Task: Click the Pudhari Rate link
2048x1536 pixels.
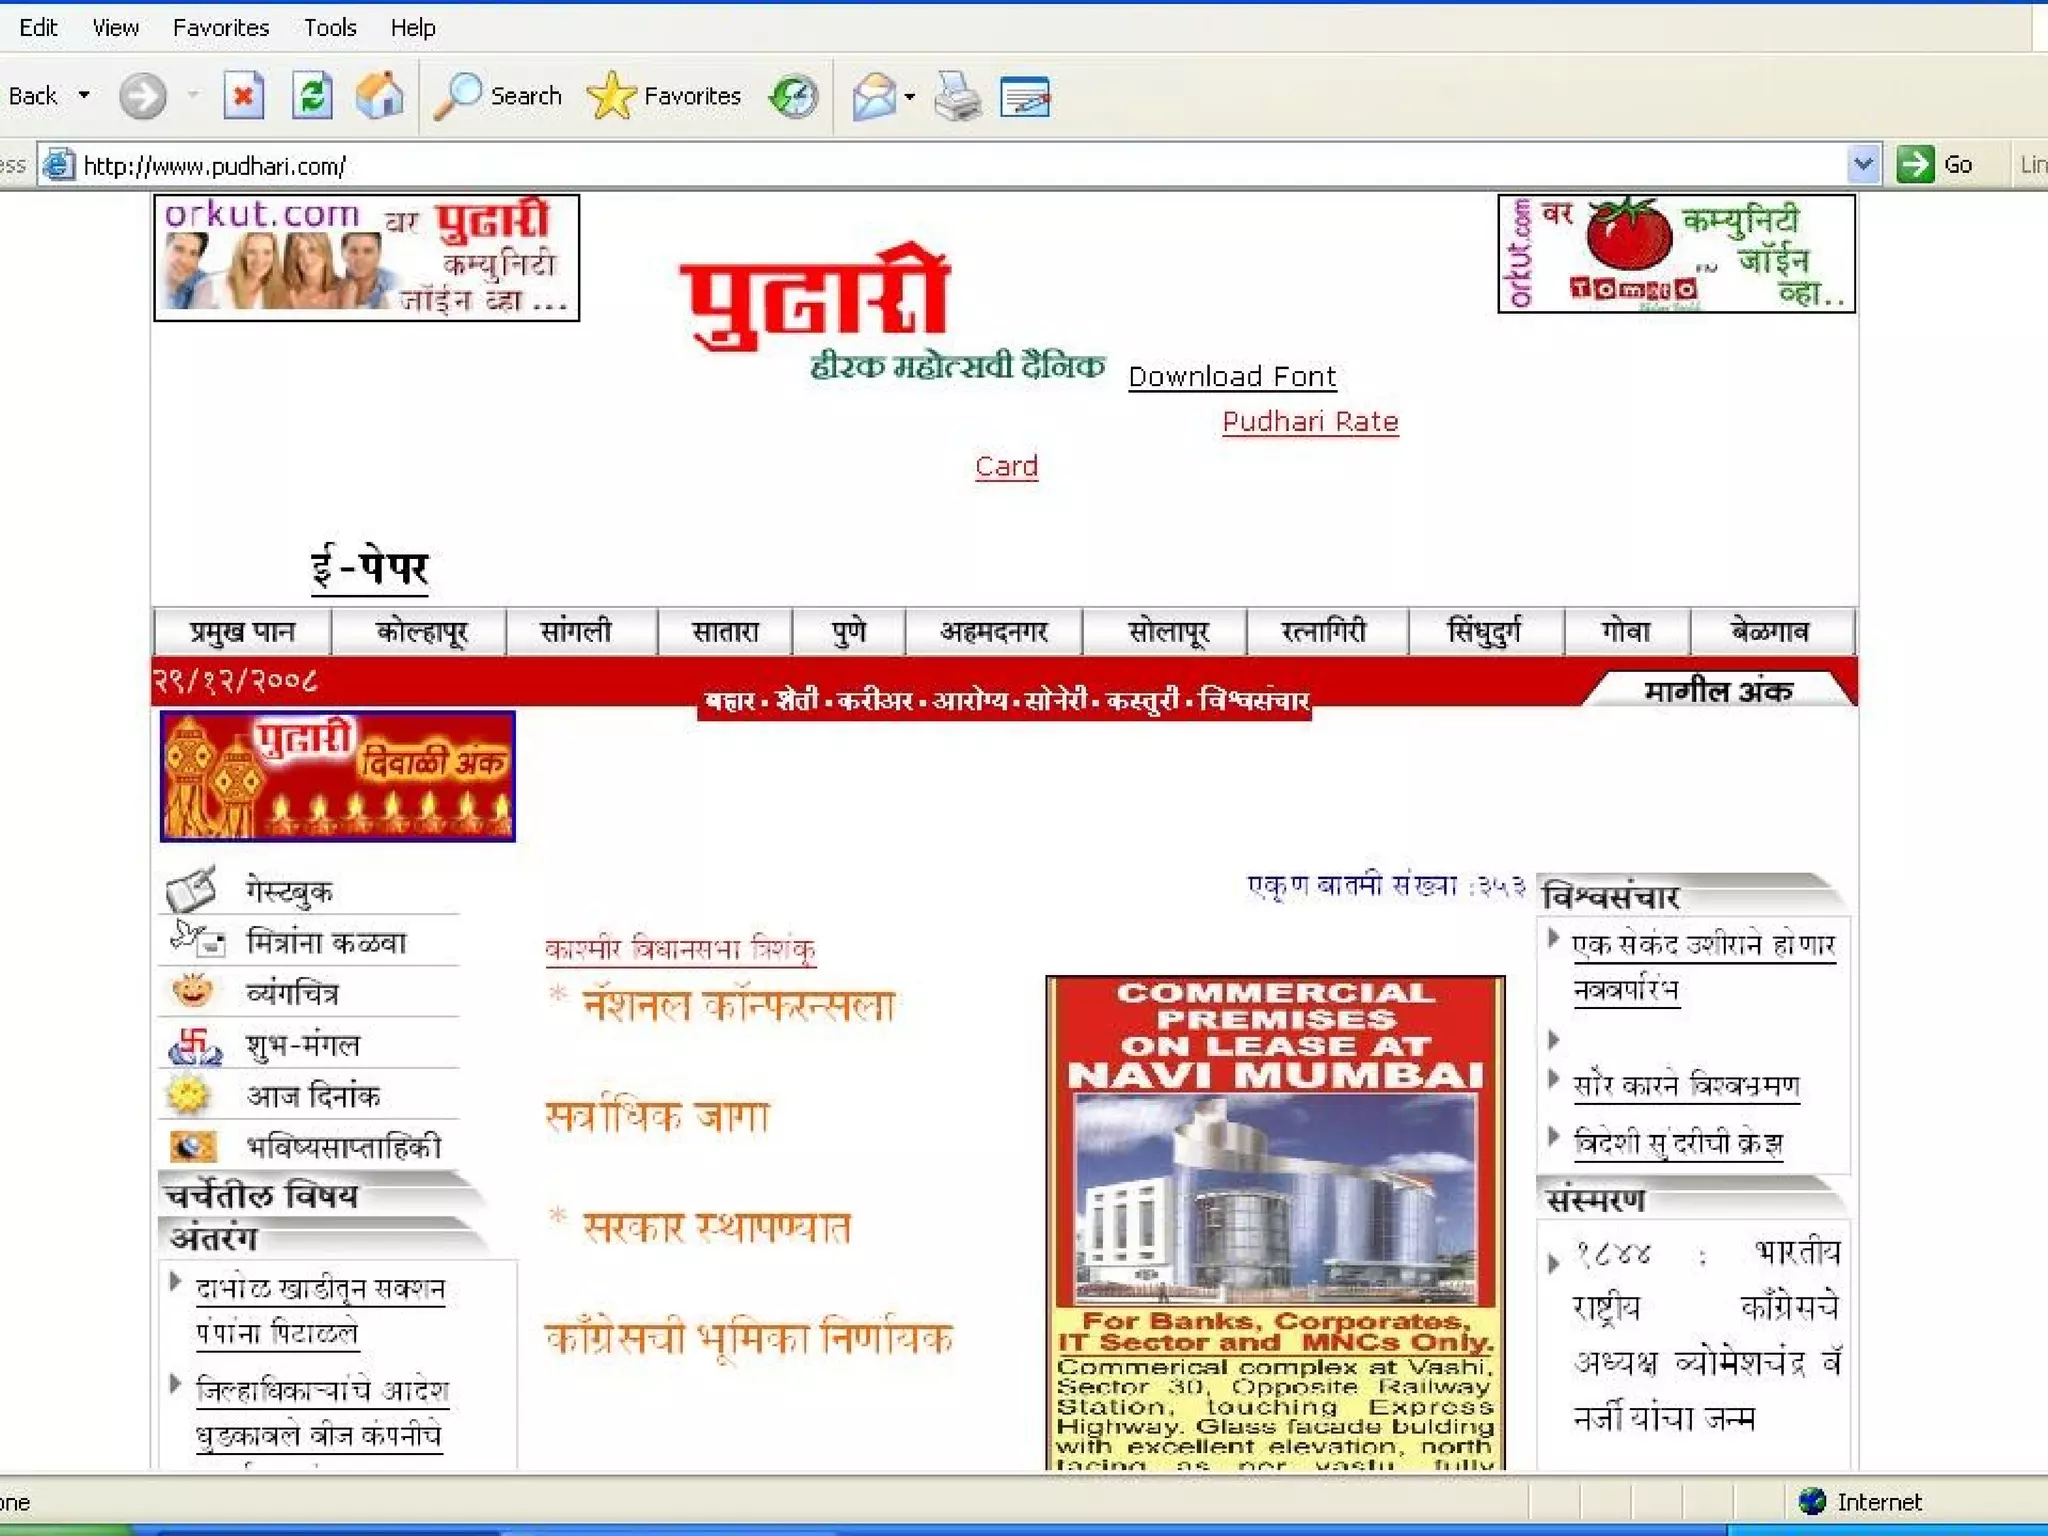Action: coord(1310,422)
